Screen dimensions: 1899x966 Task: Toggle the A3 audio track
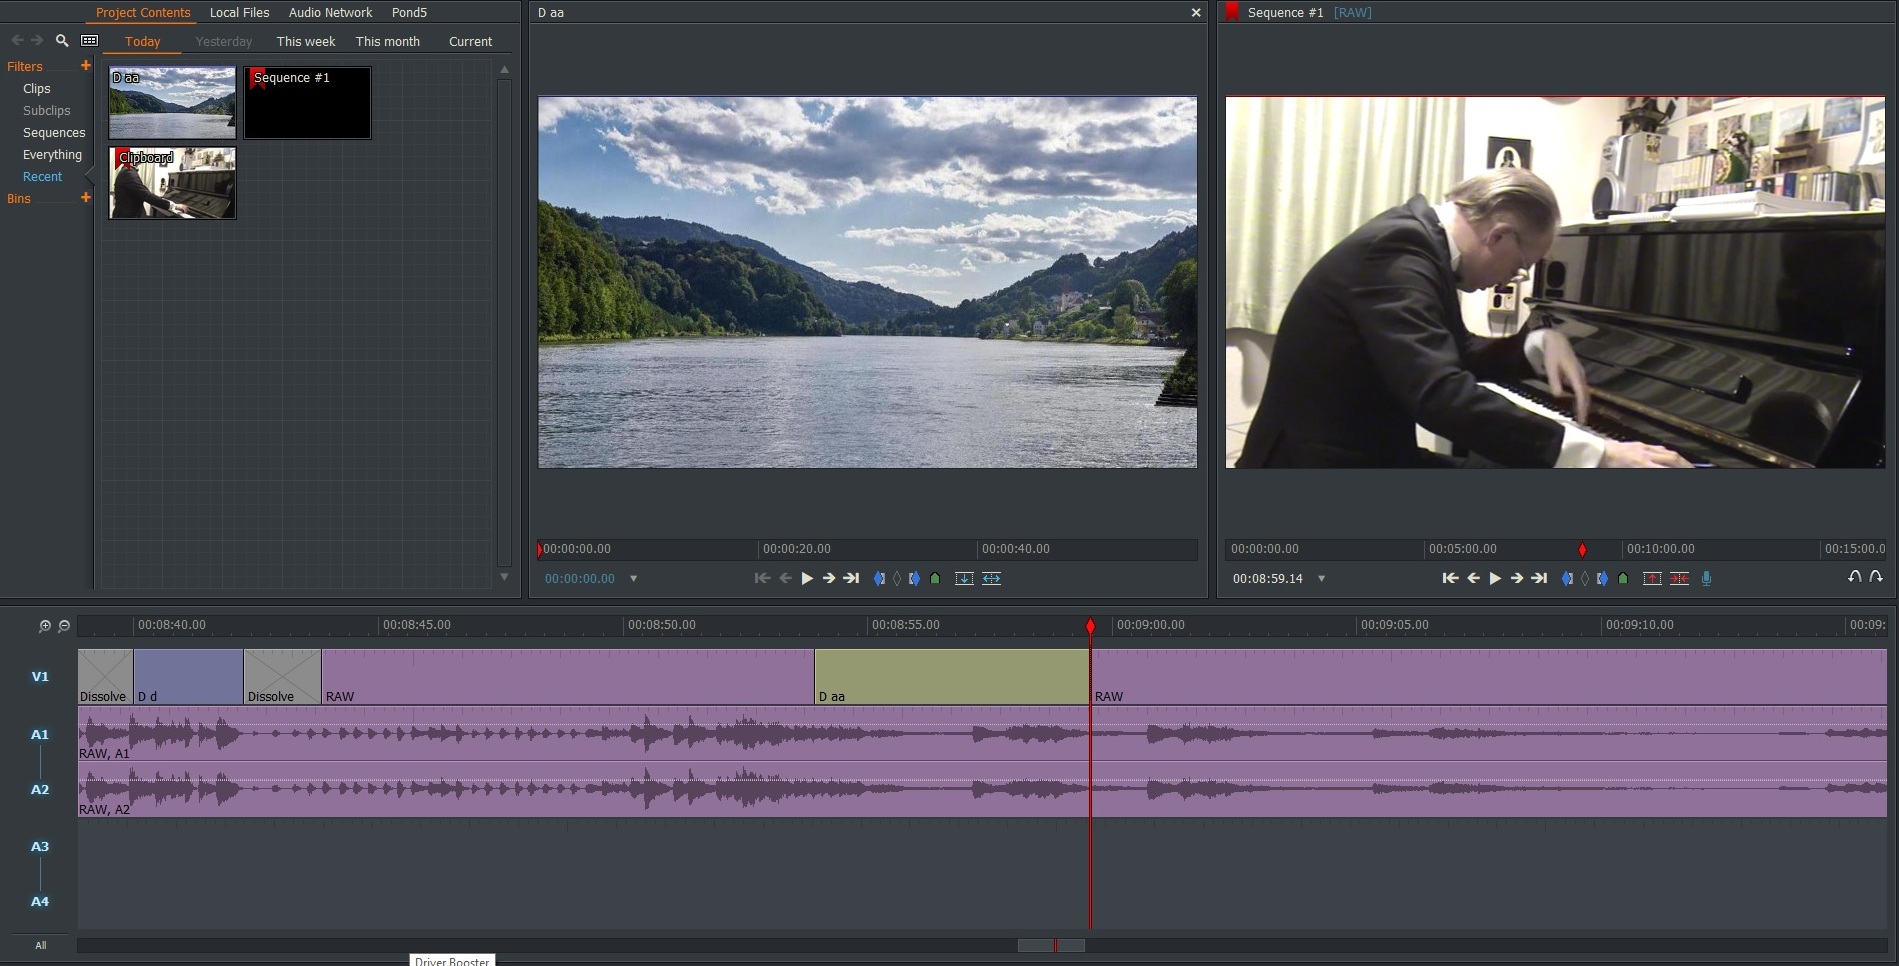click(x=40, y=846)
